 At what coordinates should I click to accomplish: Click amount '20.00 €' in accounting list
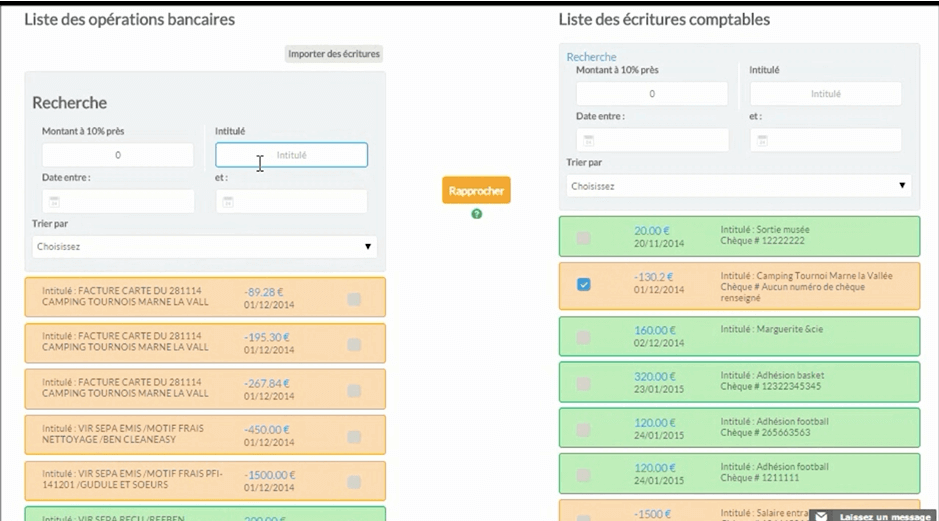(652, 231)
